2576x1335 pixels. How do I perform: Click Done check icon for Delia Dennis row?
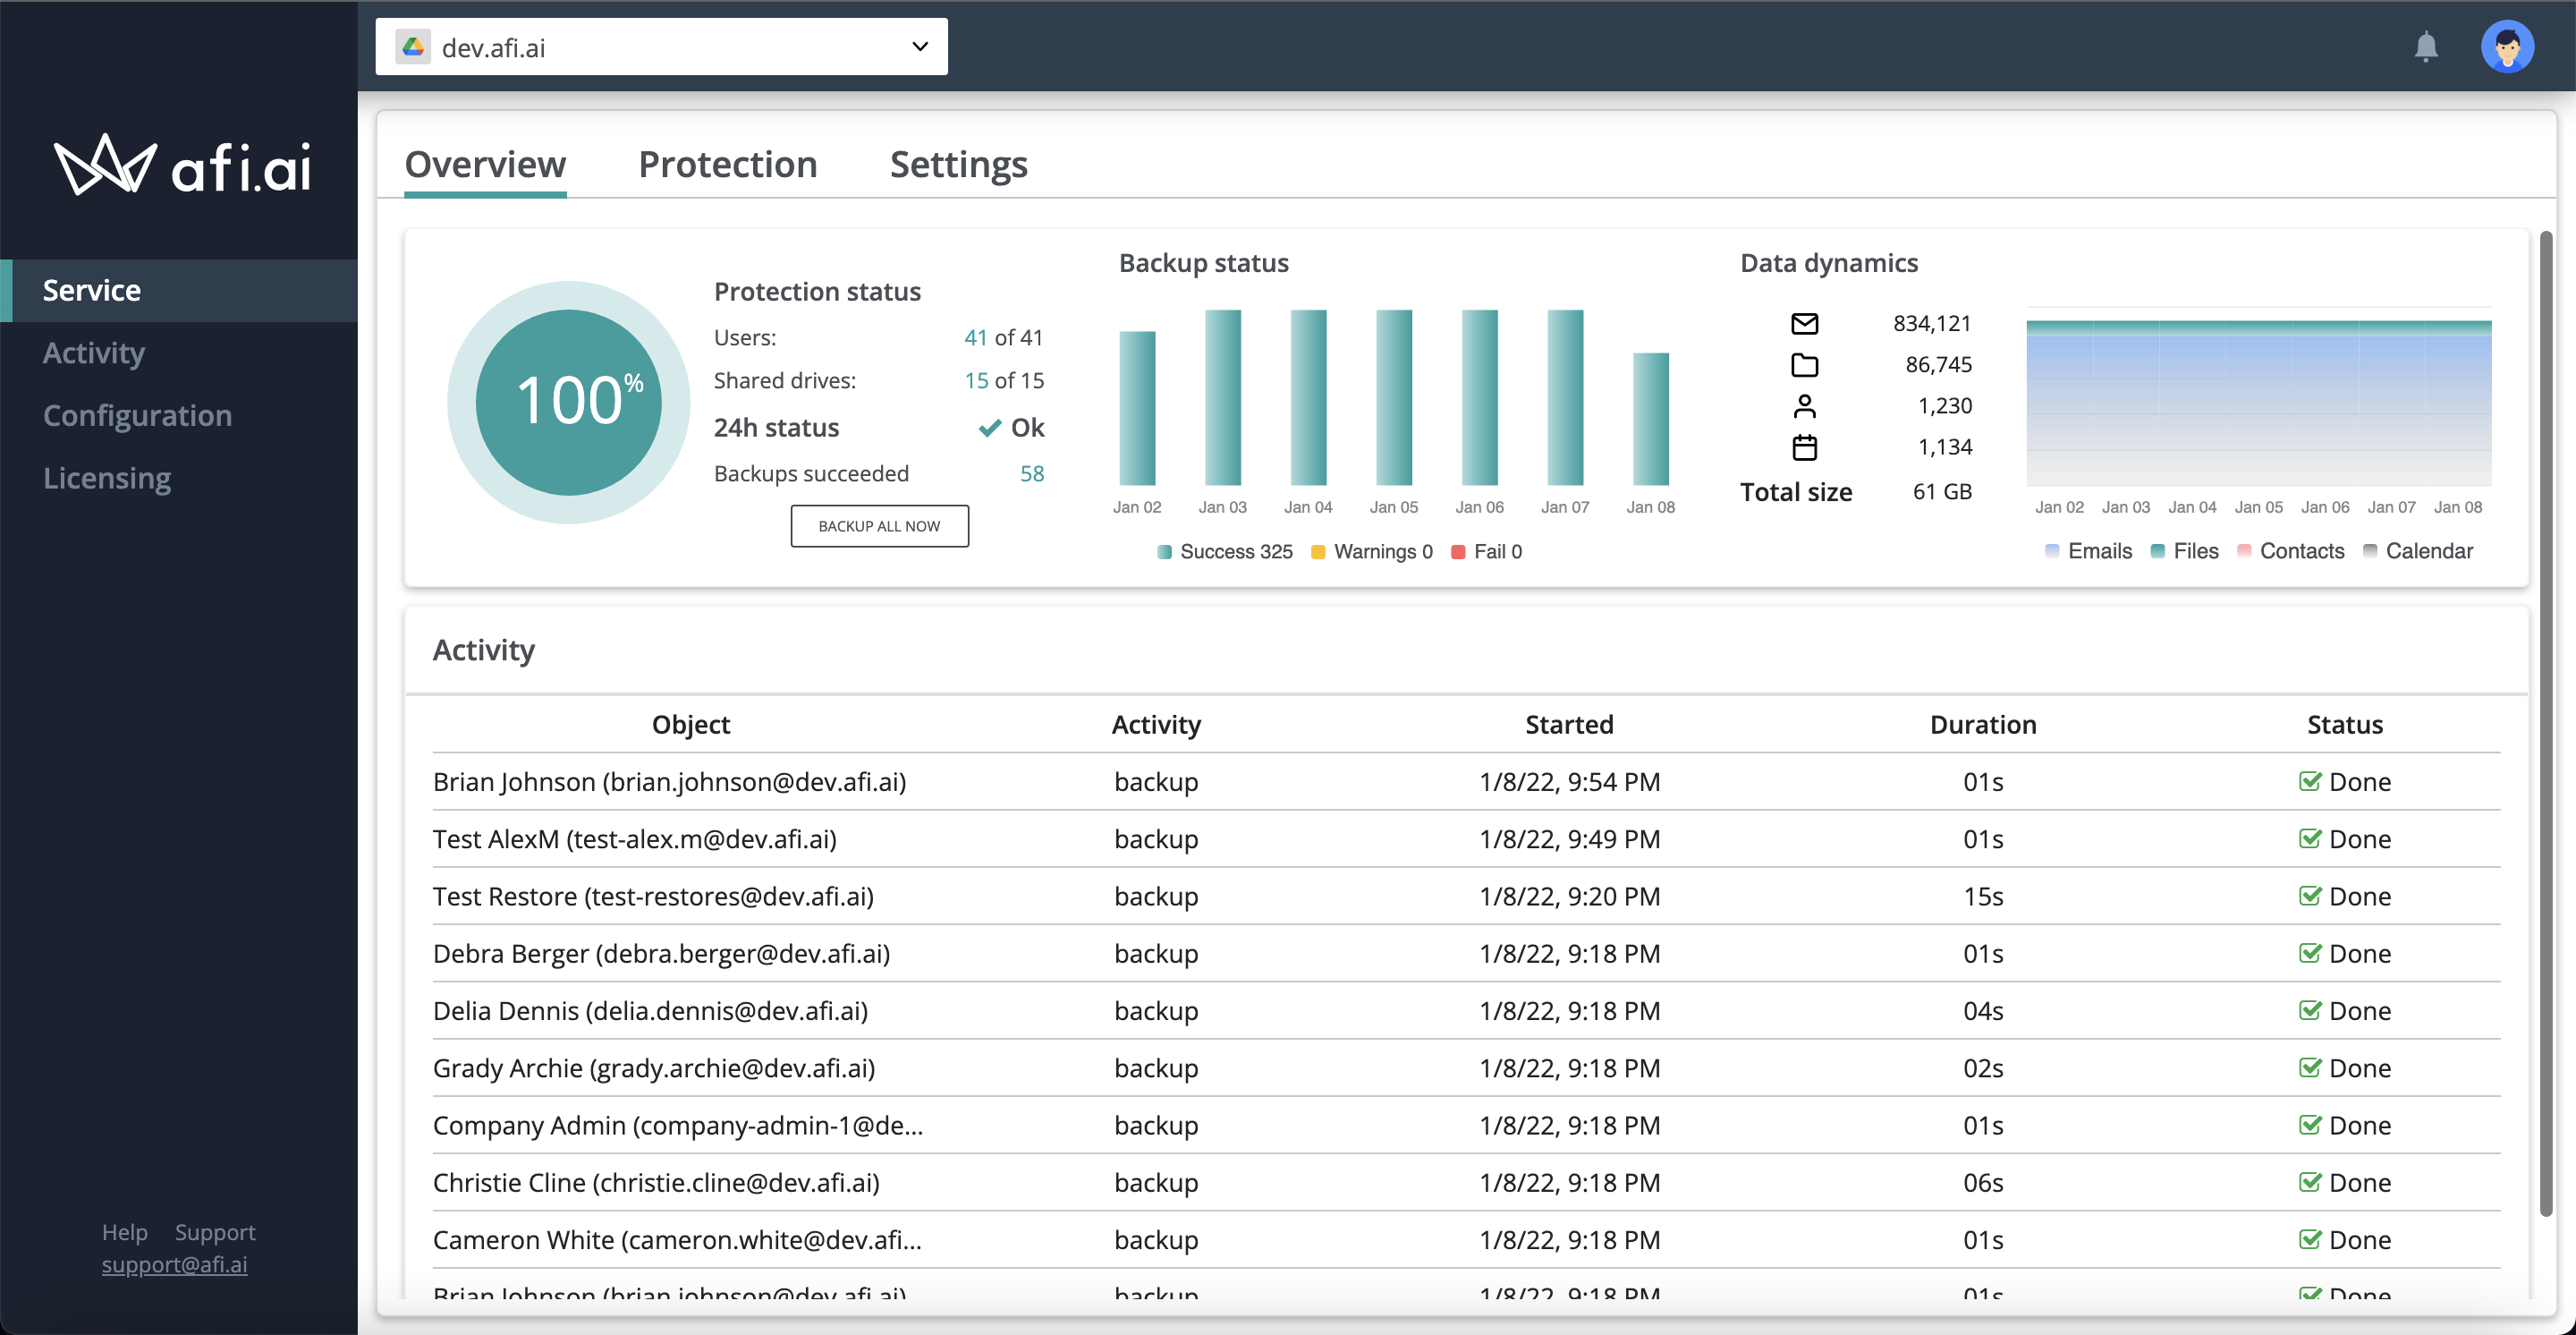point(2309,1010)
